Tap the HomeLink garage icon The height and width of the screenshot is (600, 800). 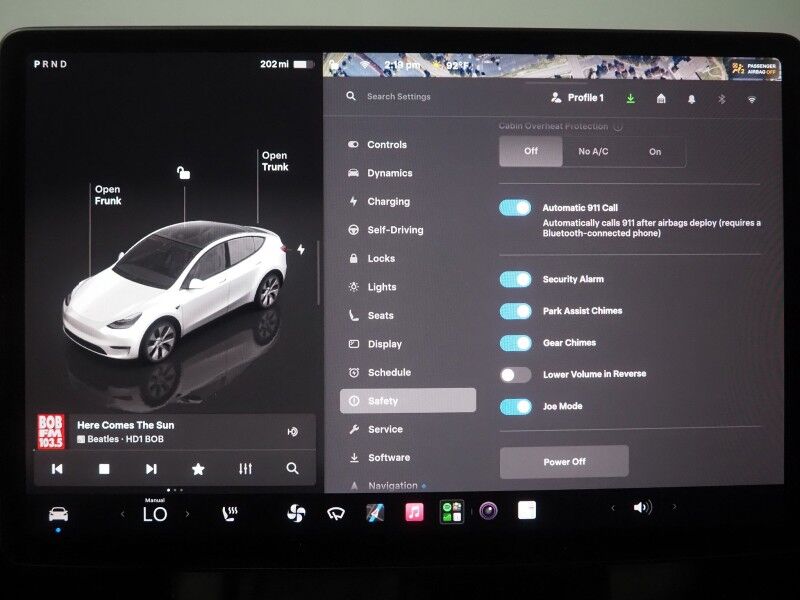pyautogui.click(x=661, y=98)
